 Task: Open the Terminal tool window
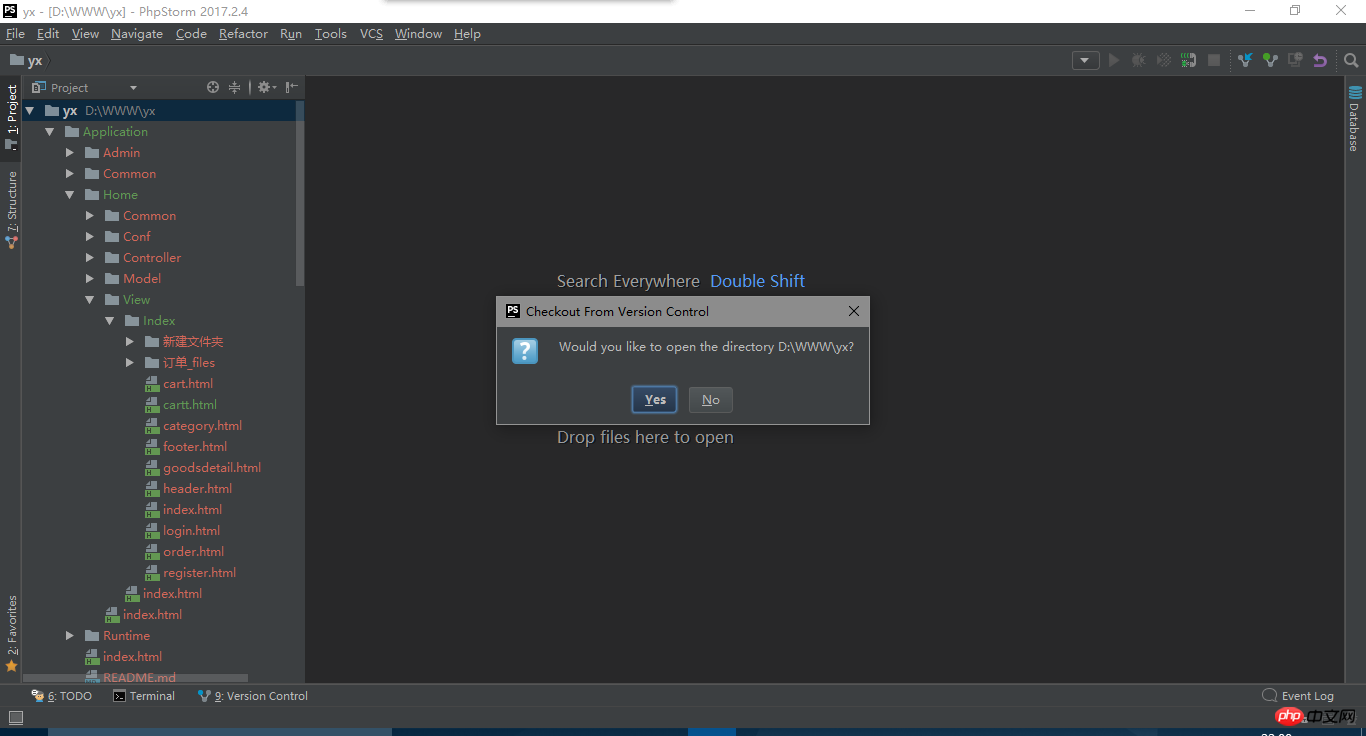(144, 696)
